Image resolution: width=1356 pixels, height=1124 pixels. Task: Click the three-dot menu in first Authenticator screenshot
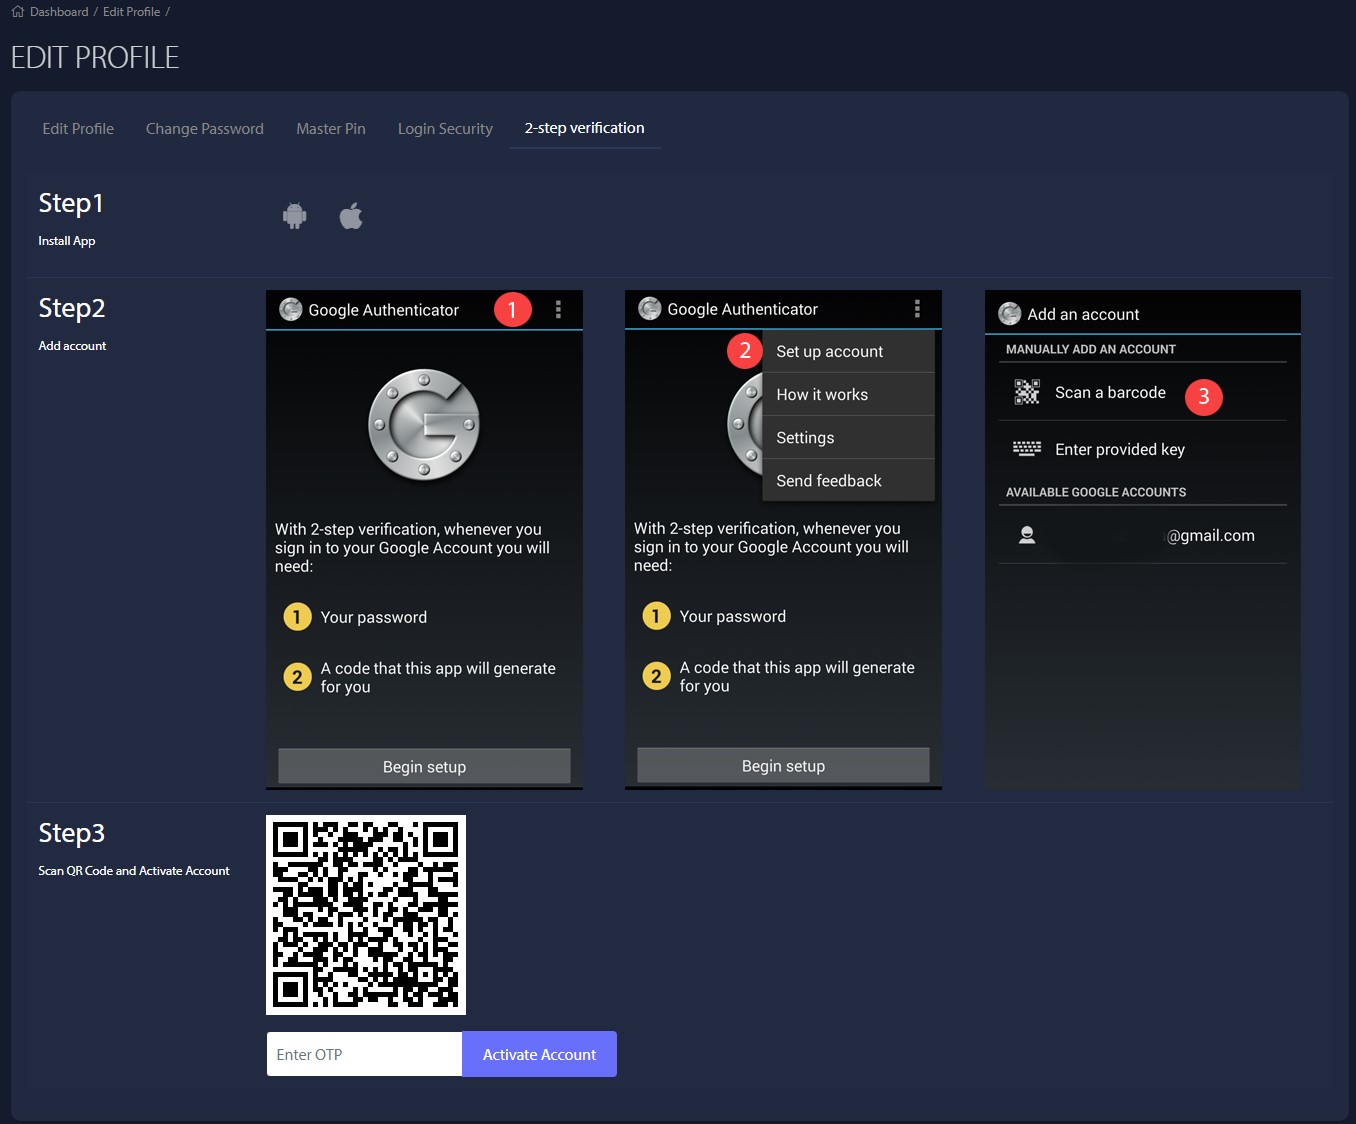pos(558,310)
